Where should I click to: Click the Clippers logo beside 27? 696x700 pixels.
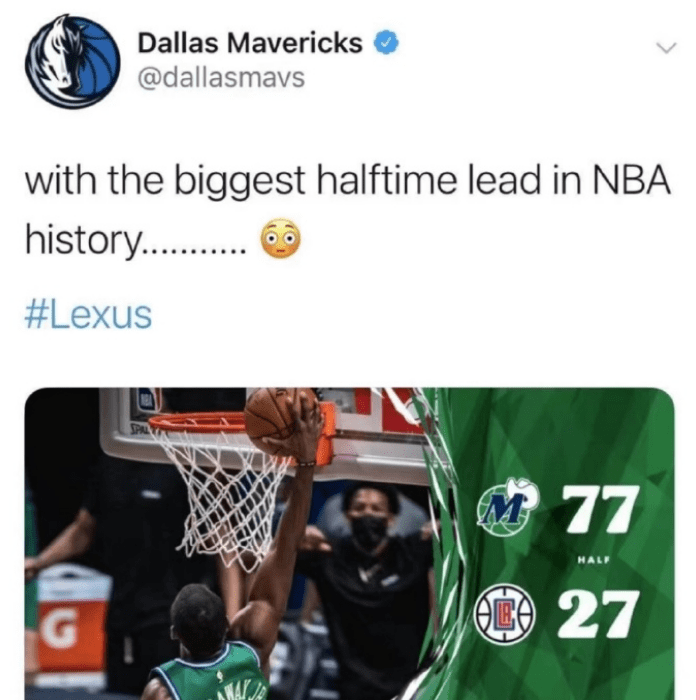coord(505,614)
